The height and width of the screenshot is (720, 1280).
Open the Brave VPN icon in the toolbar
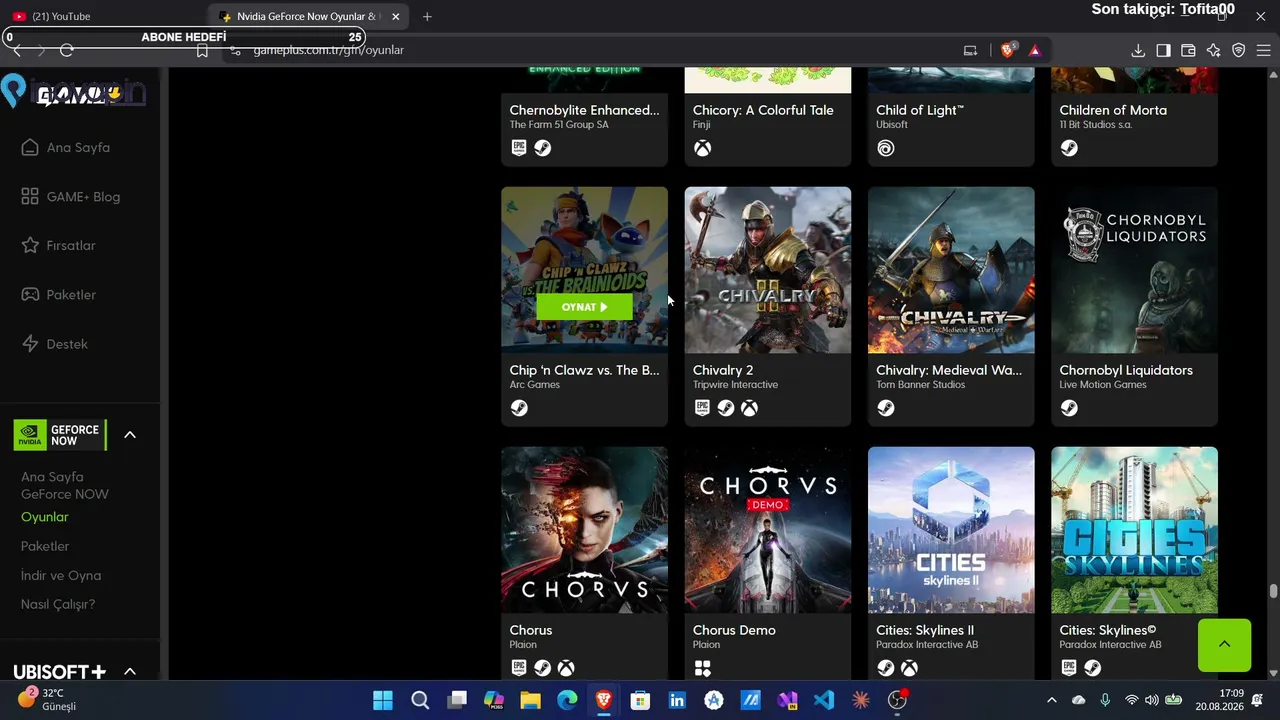tap(1239, 50)
